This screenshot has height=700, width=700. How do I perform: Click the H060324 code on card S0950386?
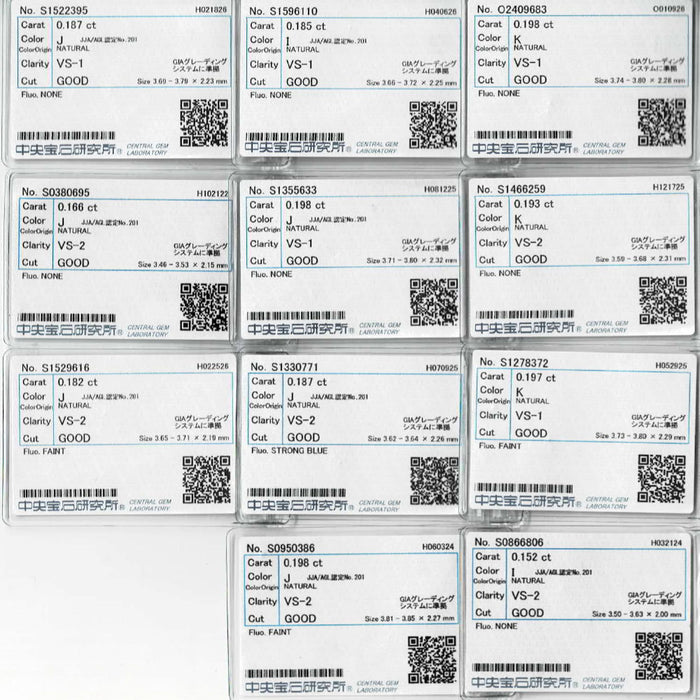(438, 547)
